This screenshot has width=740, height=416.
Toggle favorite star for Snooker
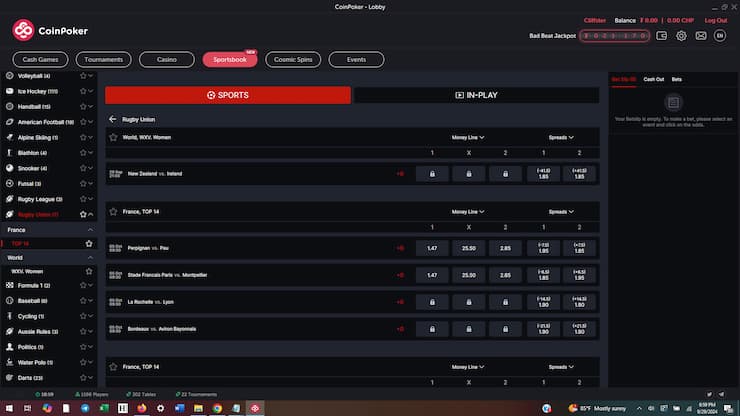(x=83, y=168)
